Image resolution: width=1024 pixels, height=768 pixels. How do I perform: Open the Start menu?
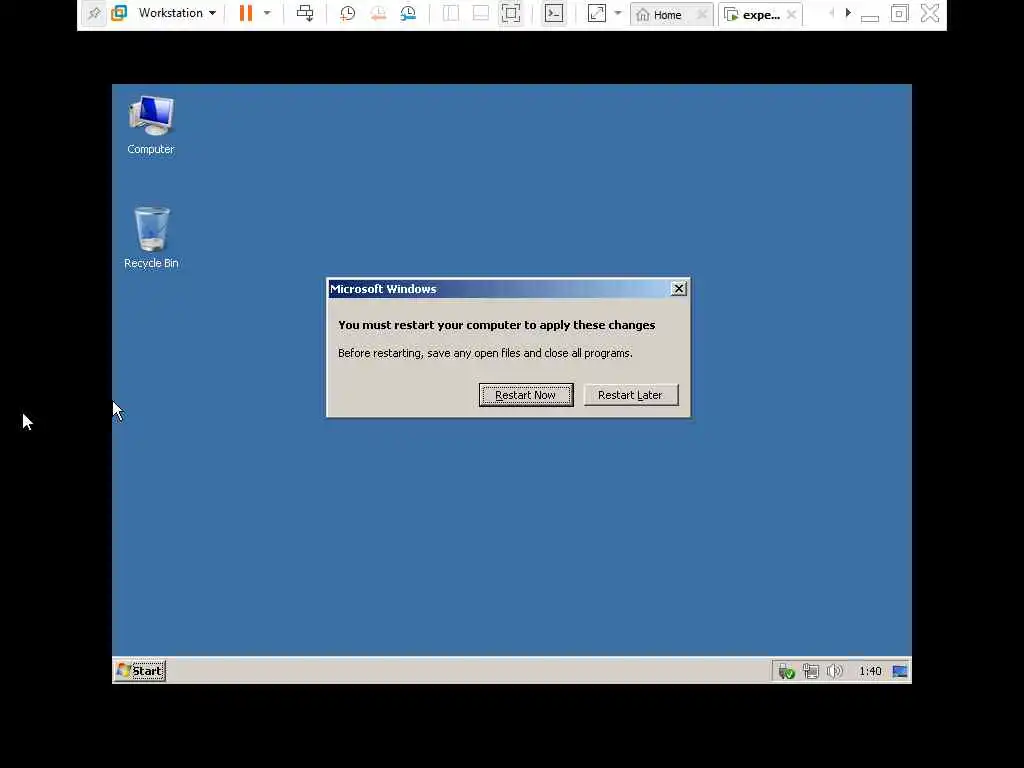[x=140, y=671]
